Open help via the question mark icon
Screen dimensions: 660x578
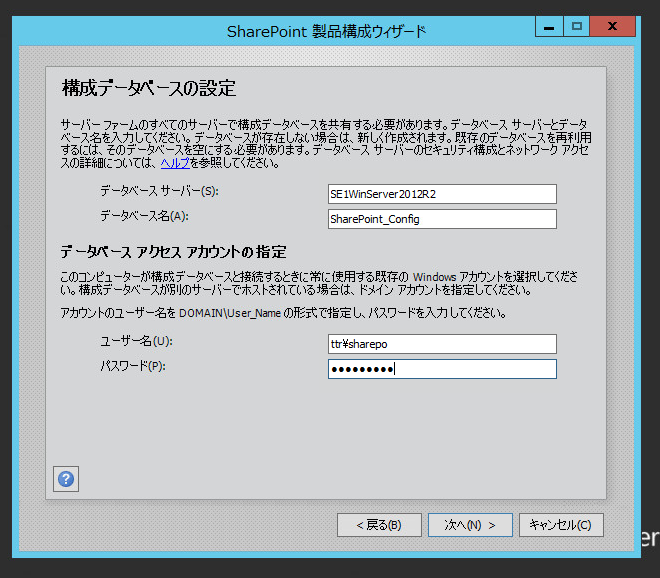point(66,479)
